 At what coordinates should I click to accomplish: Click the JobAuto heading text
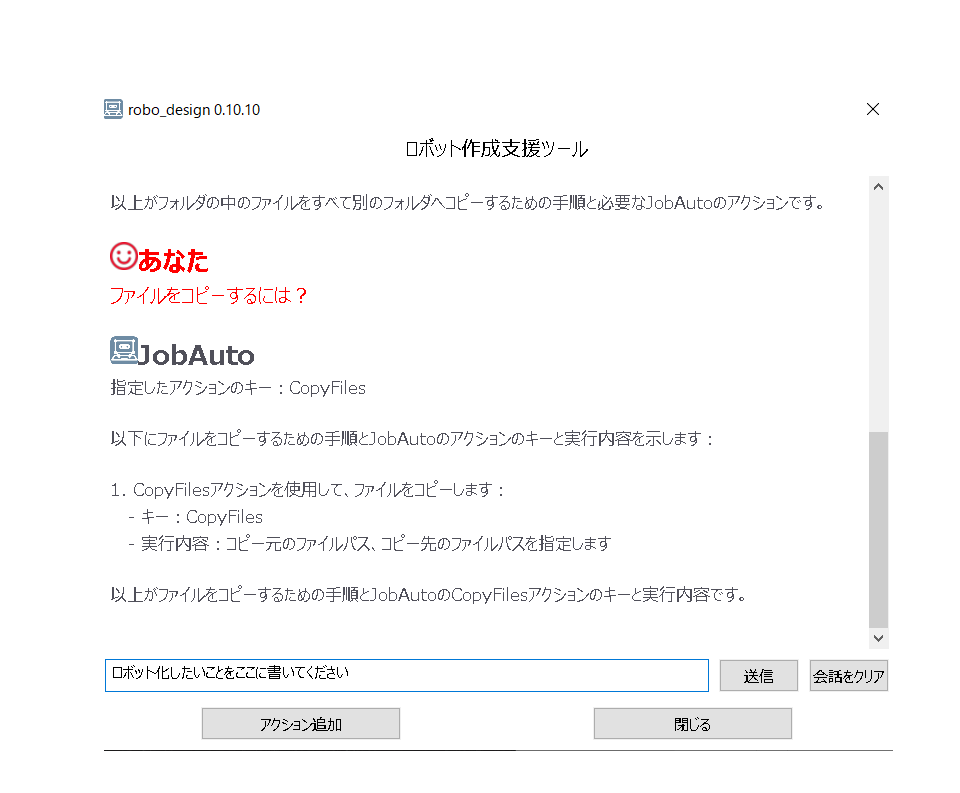(196, 355)
